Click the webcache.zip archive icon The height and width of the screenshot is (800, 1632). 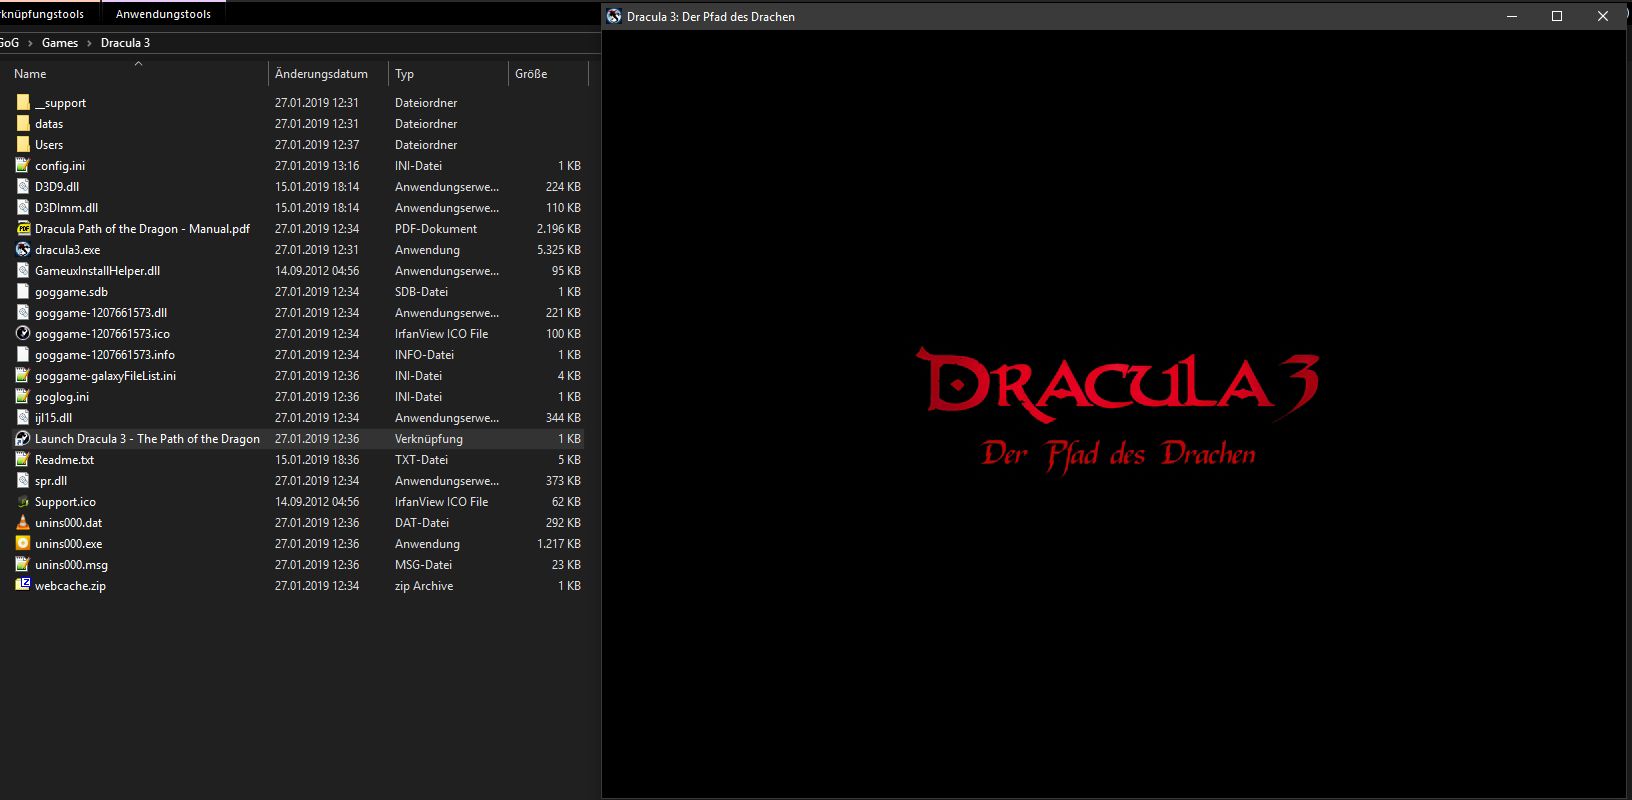23,586
